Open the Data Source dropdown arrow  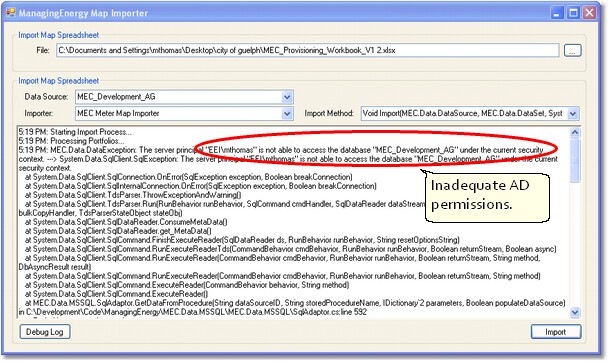[287, 97]
